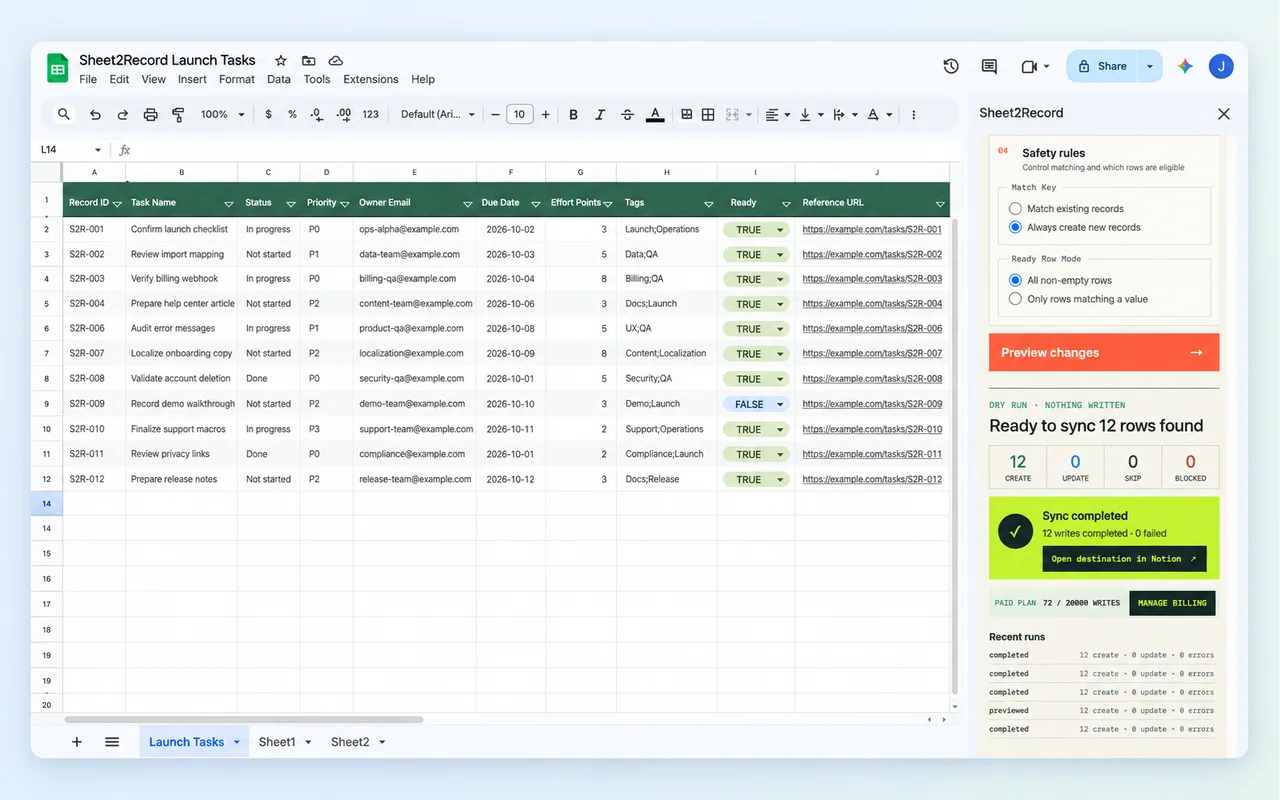Open the text color picker
1280x800 pixels.
[655, 114]
